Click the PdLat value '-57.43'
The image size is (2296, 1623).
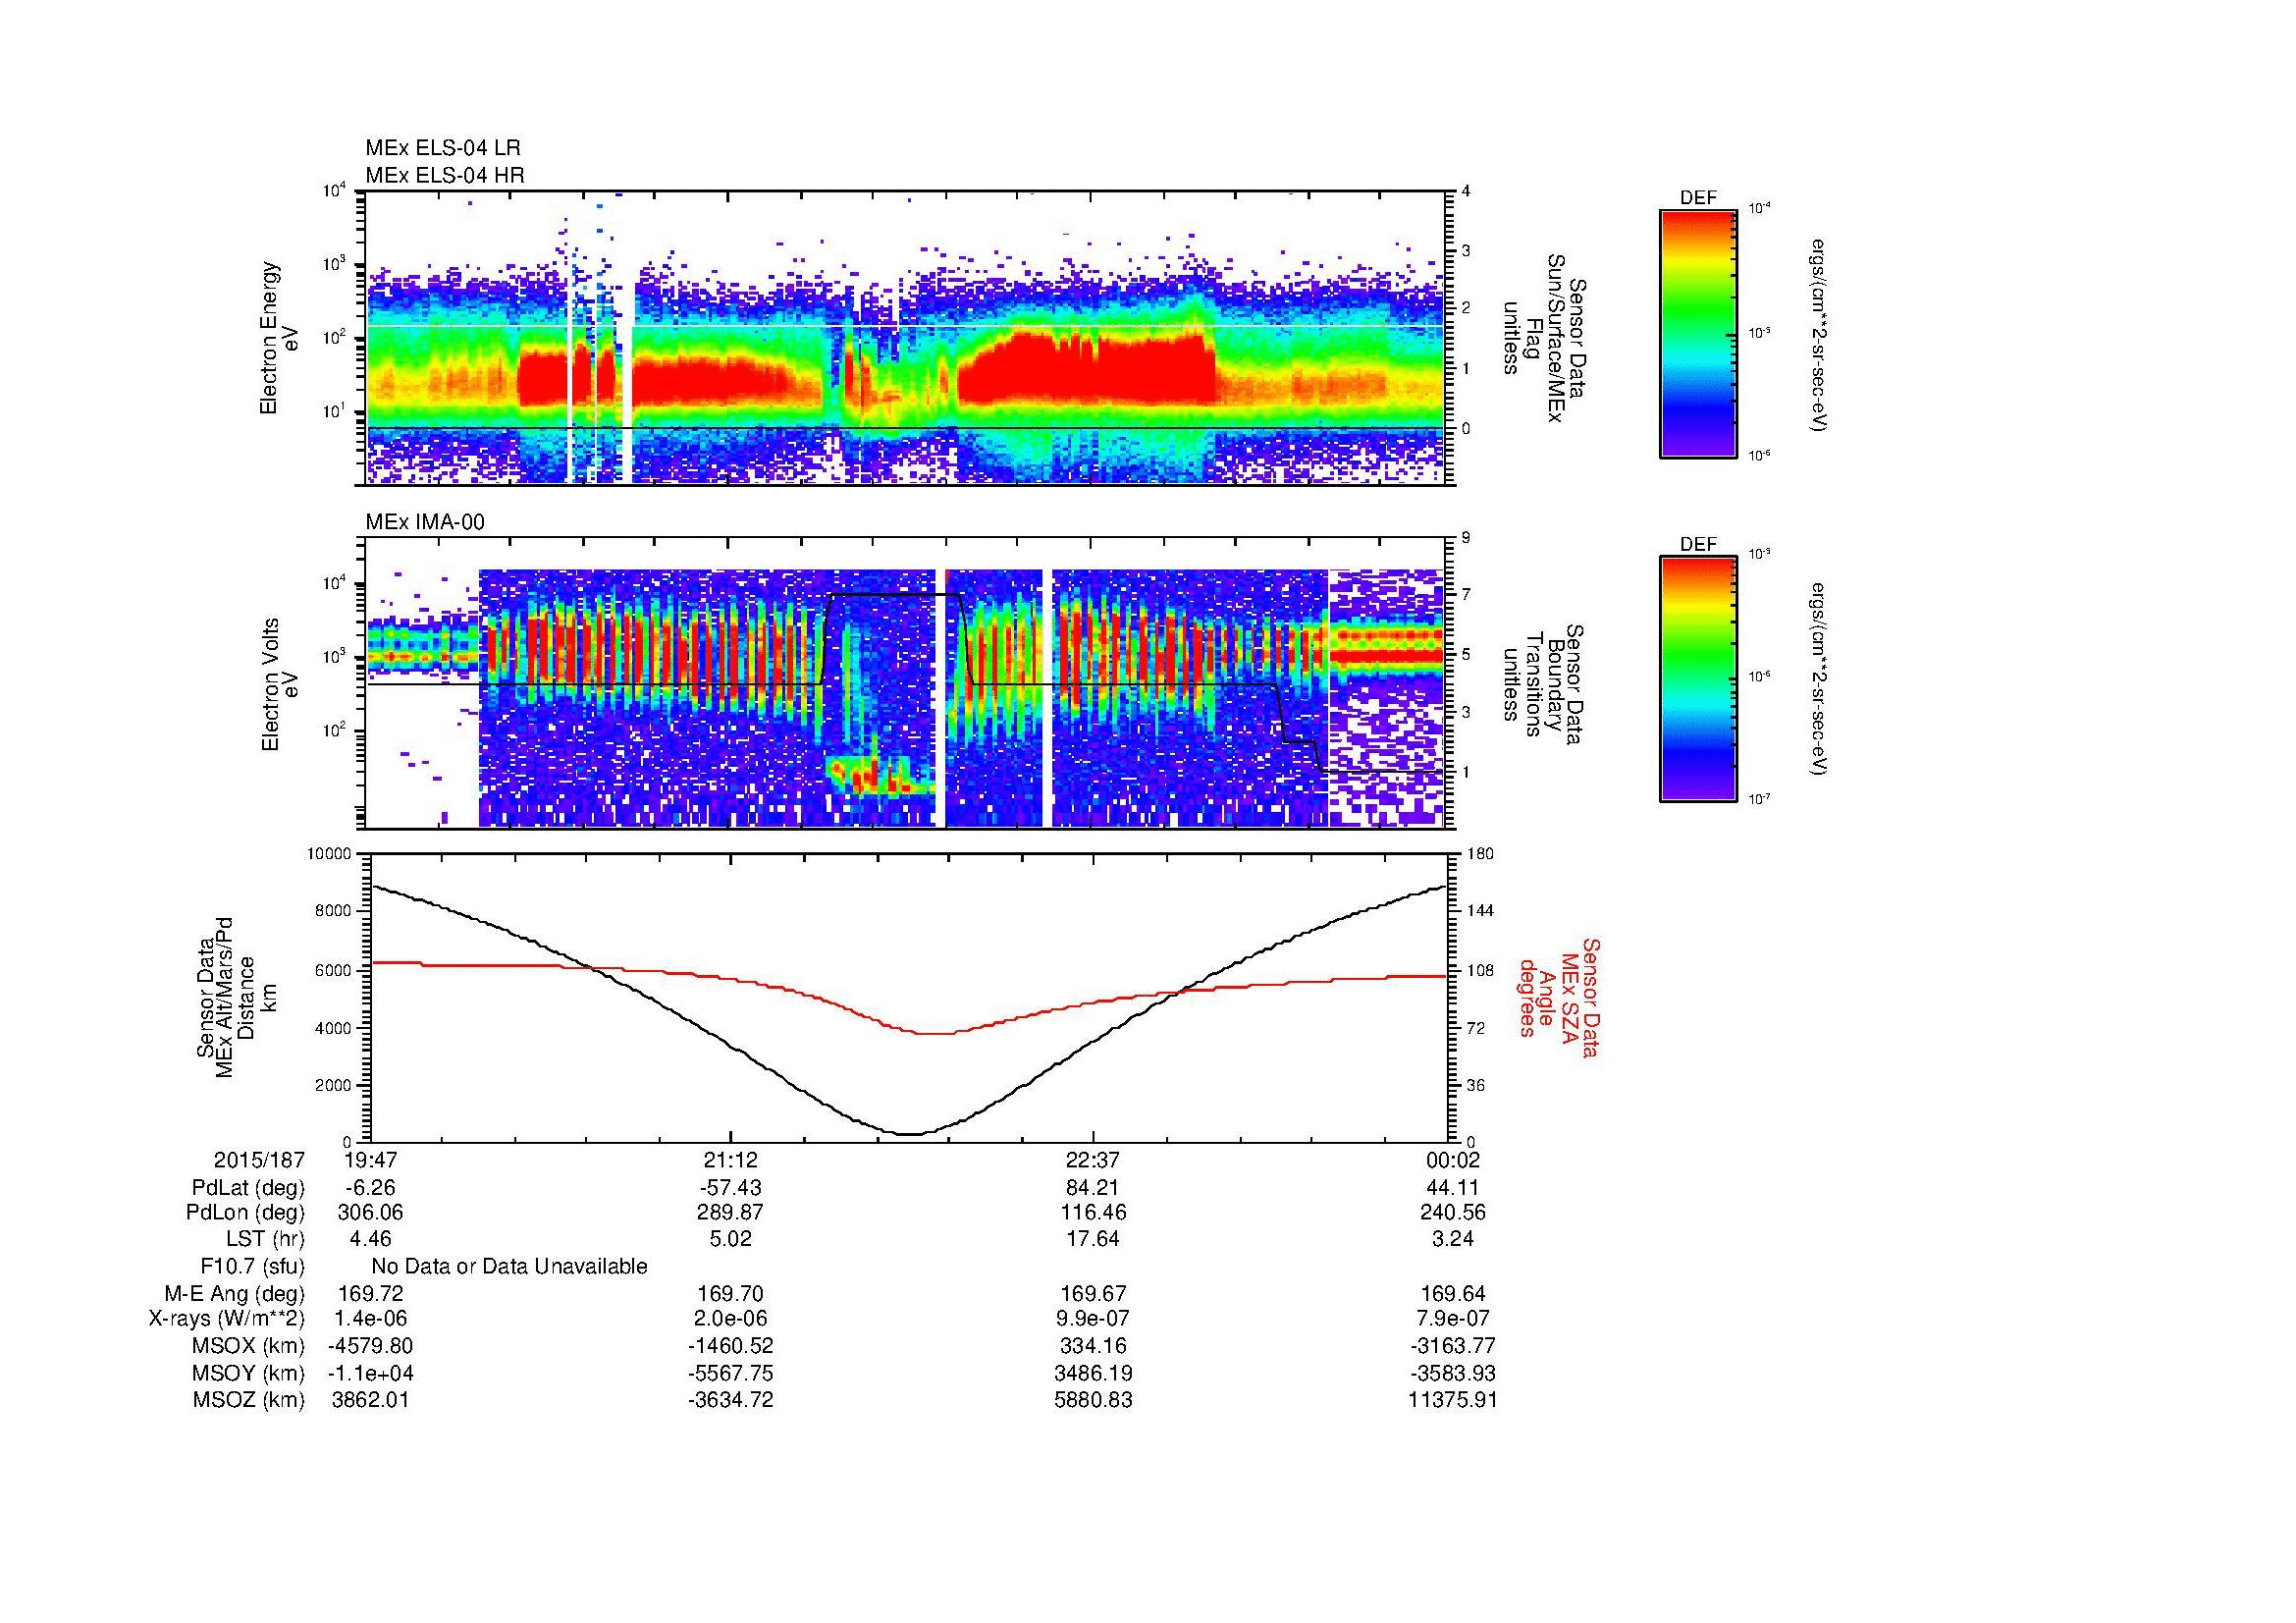pyautogui.click(x=731, y=1188)
